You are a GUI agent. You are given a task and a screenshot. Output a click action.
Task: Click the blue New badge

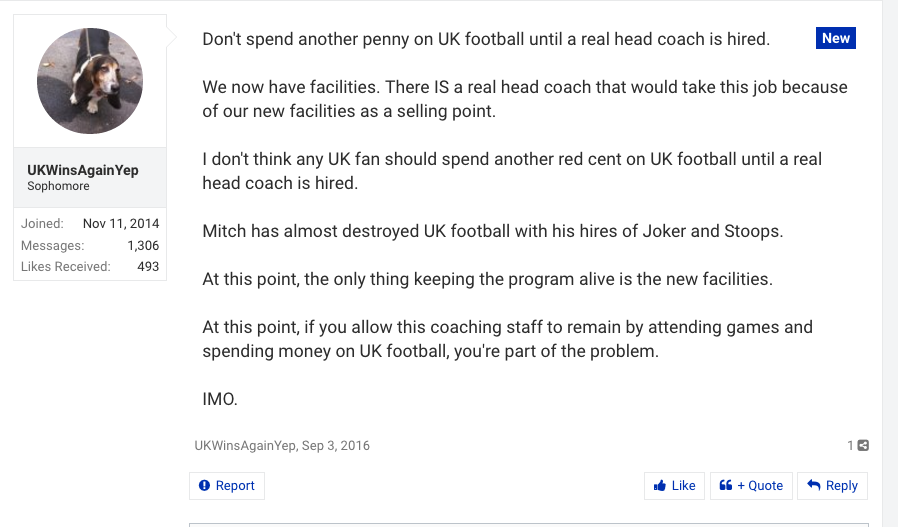[836, 39]
